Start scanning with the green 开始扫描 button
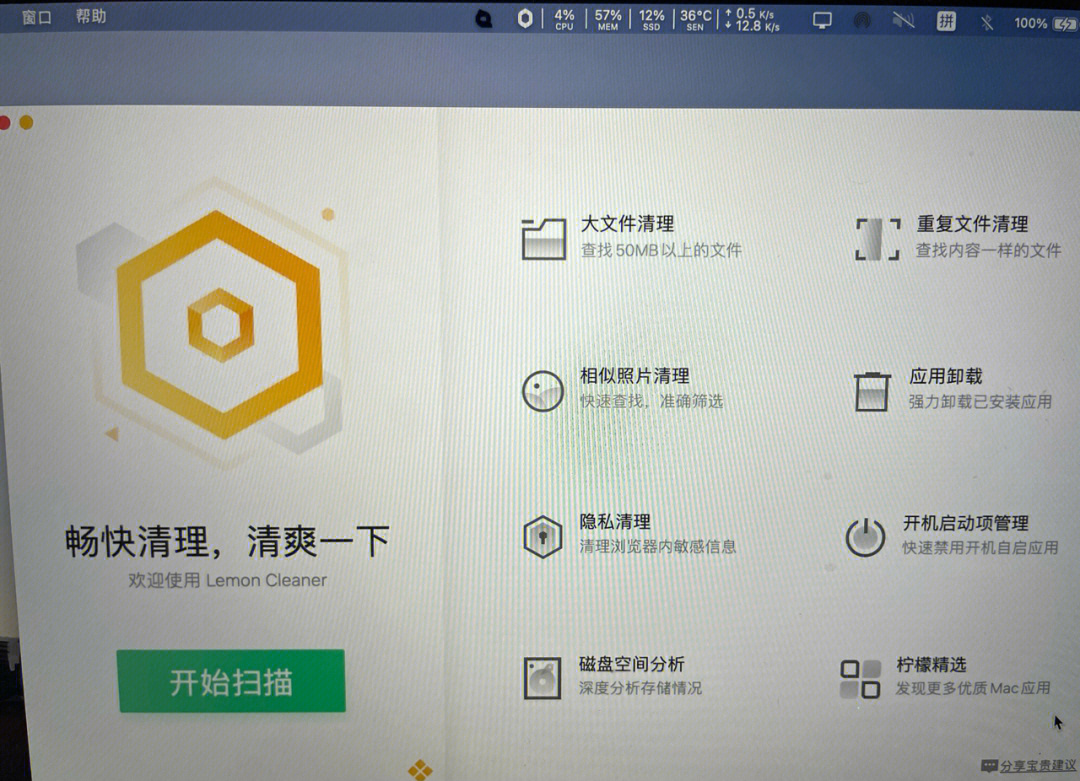1080x781 pixels. point(231,681)
